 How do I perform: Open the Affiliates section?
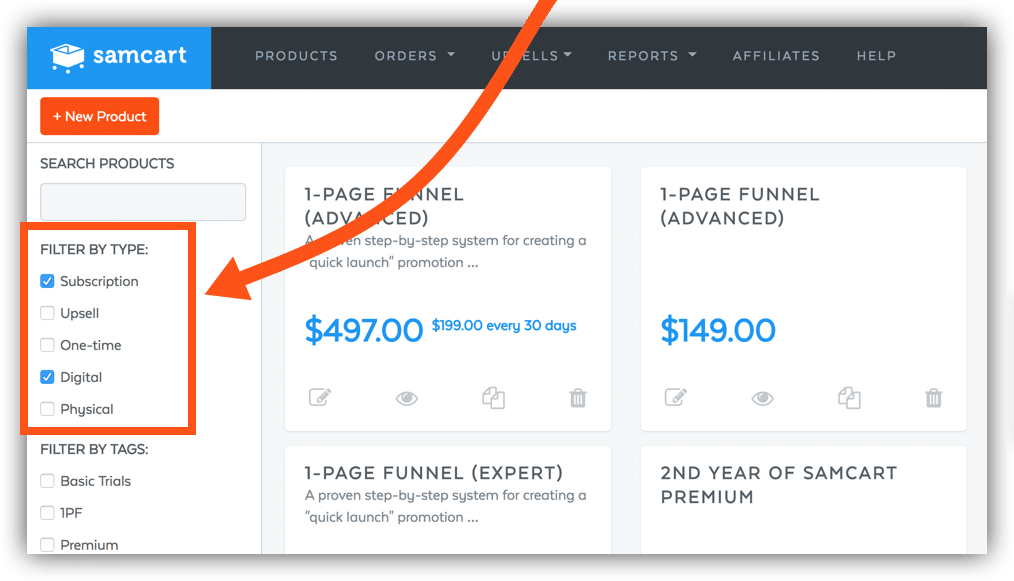(776, 56)
